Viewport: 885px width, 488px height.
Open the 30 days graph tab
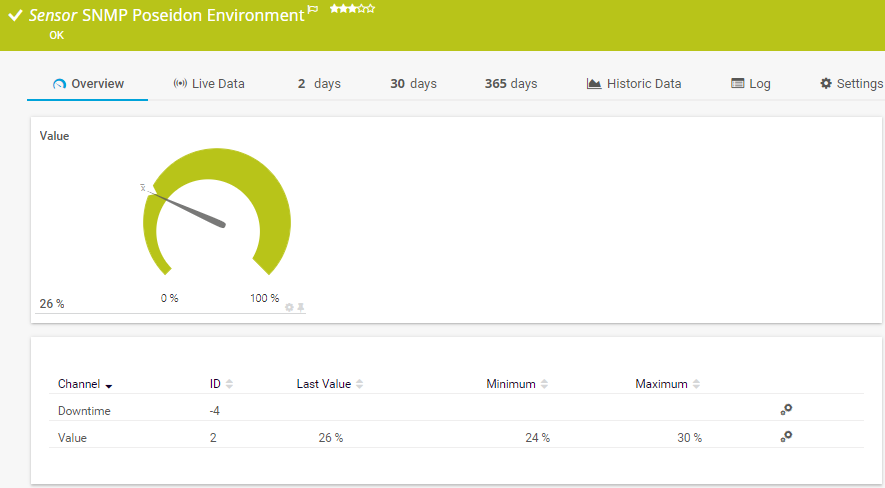(x=413, y=84)
